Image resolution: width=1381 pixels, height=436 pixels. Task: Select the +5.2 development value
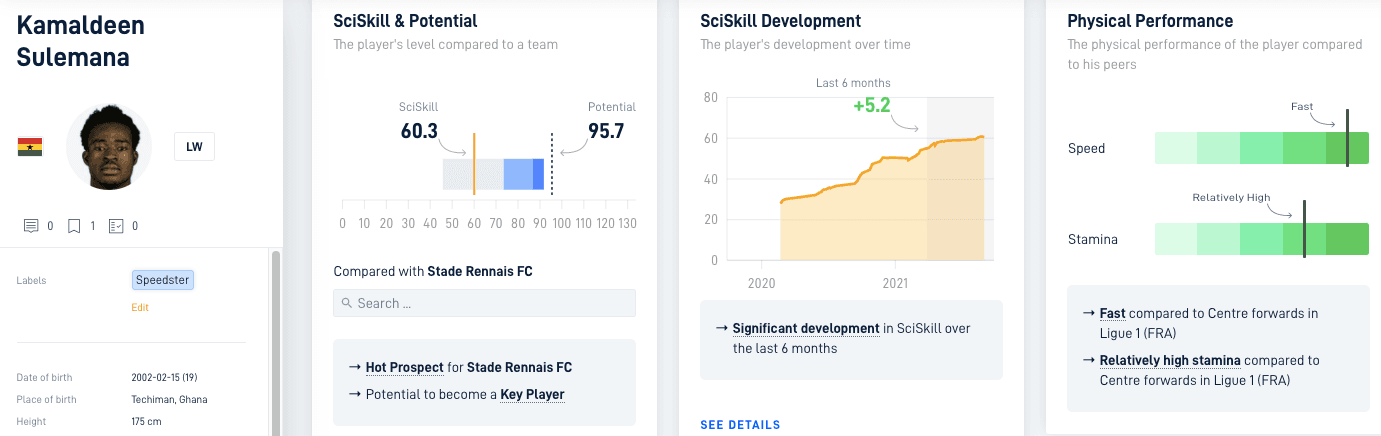tap(872, 104)
